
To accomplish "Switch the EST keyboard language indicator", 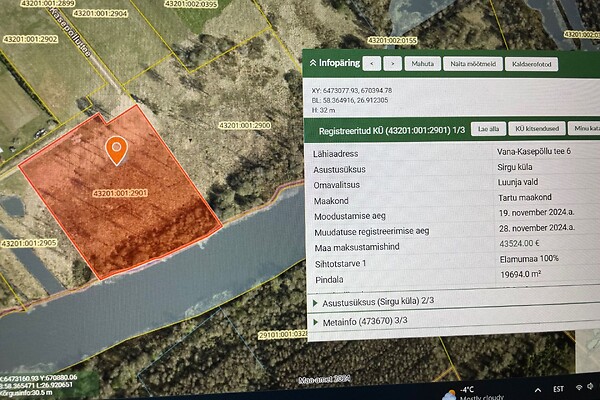I will point(558,390).
